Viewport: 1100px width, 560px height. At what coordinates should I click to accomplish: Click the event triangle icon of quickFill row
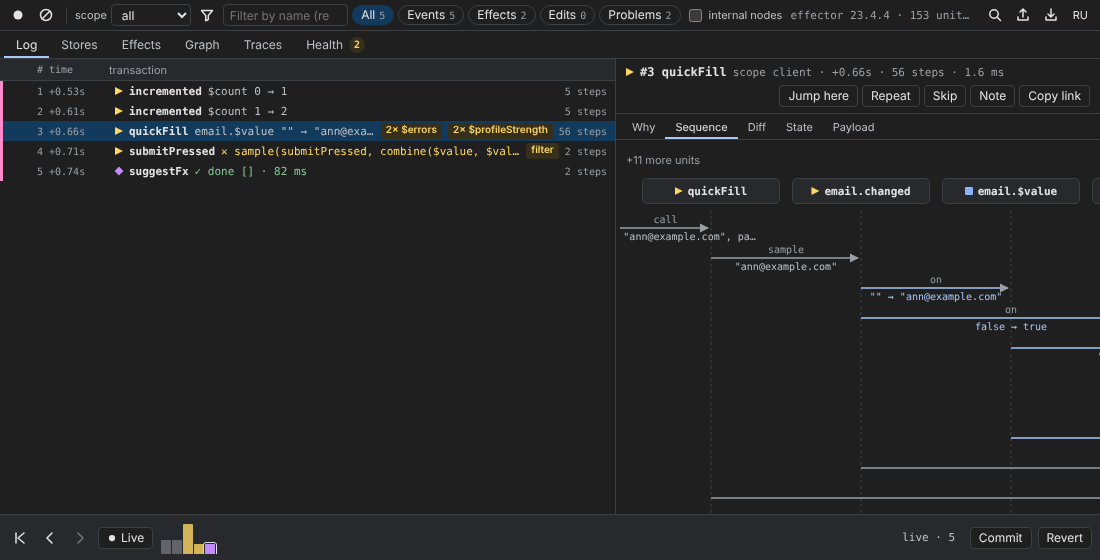pyautogui.click(x=119, y=131)
